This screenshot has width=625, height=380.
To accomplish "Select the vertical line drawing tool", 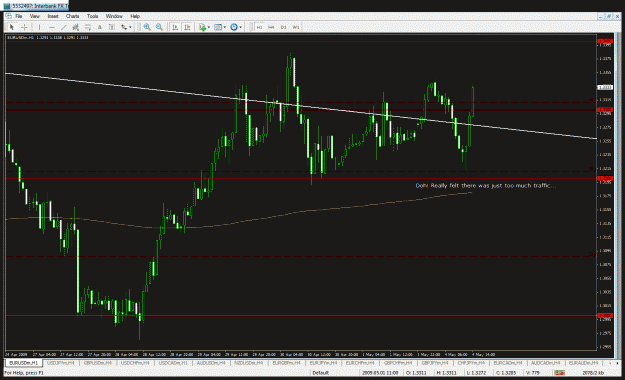I will (x=39, y=27).
